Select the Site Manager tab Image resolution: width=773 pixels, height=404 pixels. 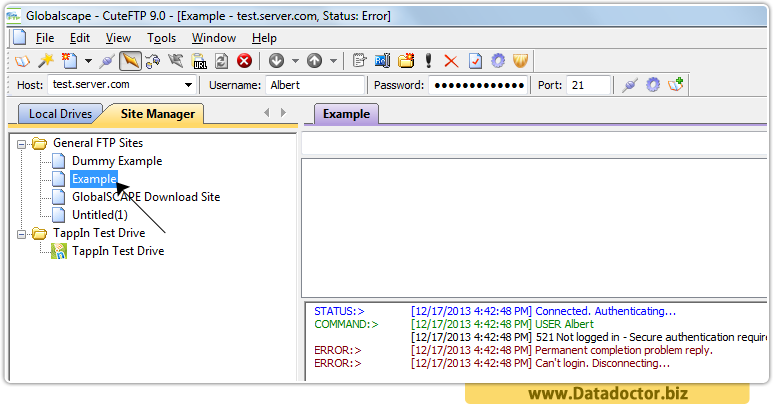[158, 114]
